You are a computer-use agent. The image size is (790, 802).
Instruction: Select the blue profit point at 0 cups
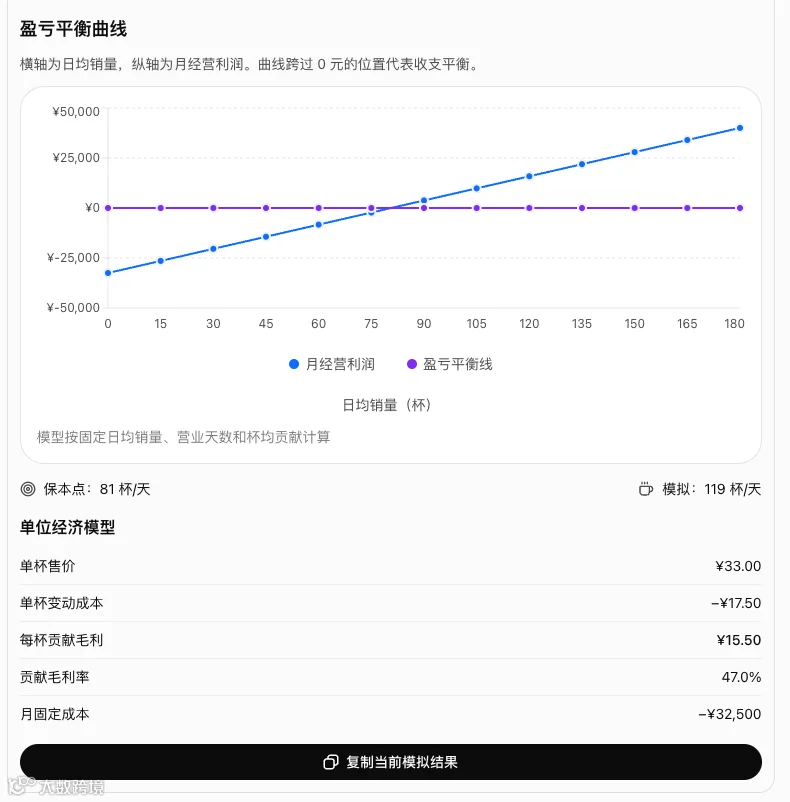click(x=108, y=273)
